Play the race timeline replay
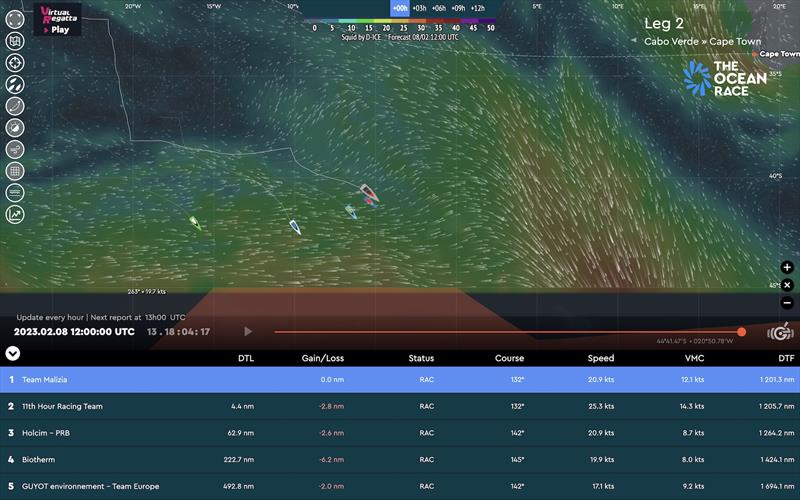Screen dimensions: 800x500 click(247, 332)
